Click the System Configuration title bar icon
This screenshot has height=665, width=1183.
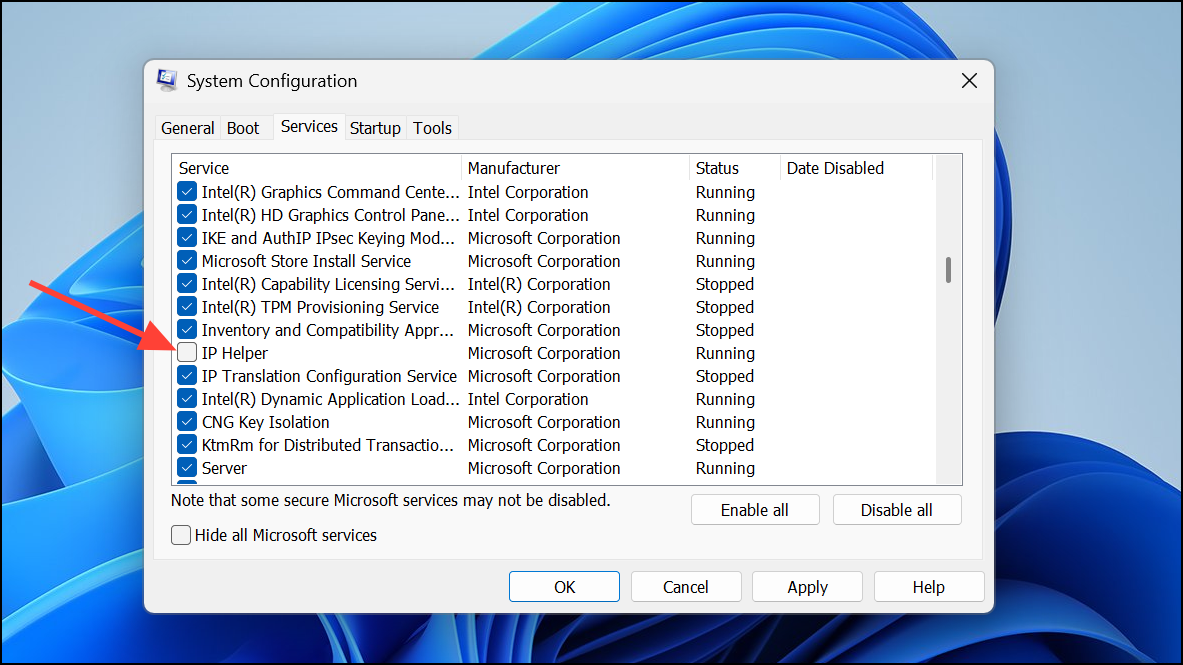[x=167, y=80]
